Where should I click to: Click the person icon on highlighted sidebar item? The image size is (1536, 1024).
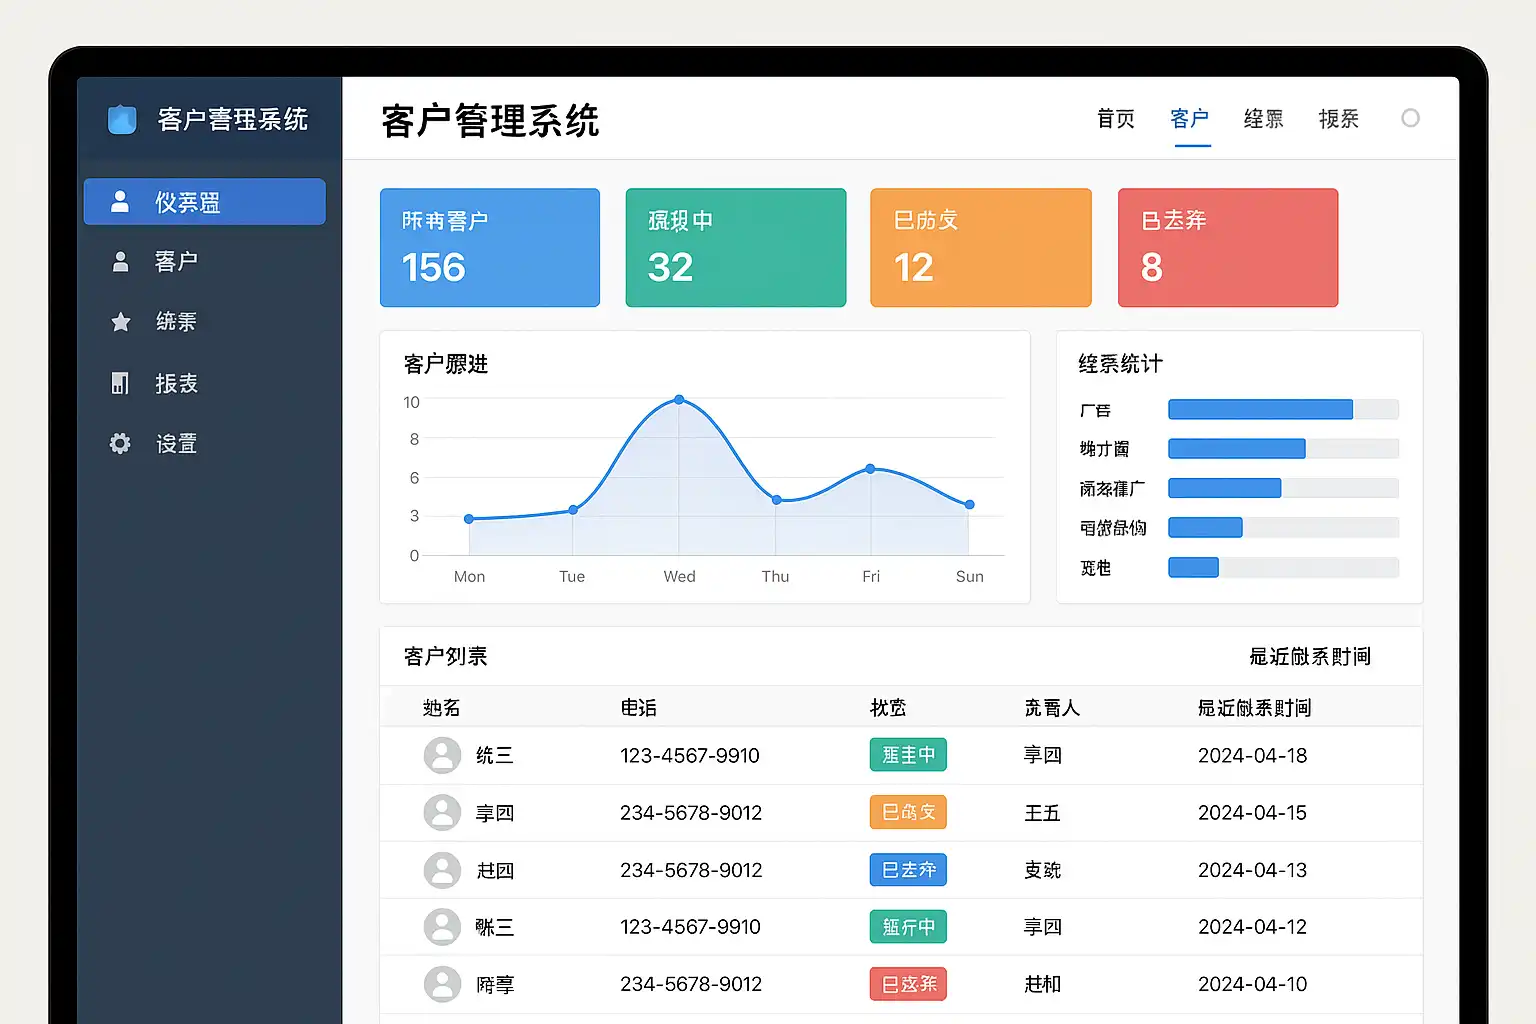[x=120, y=202]
